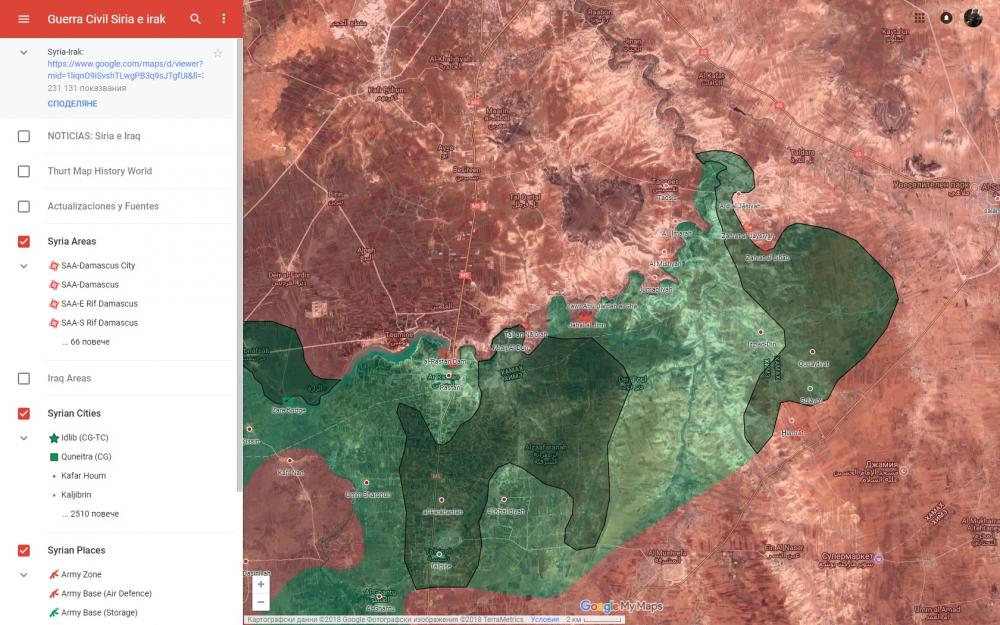Star this map as favorite

pos(218,53)
